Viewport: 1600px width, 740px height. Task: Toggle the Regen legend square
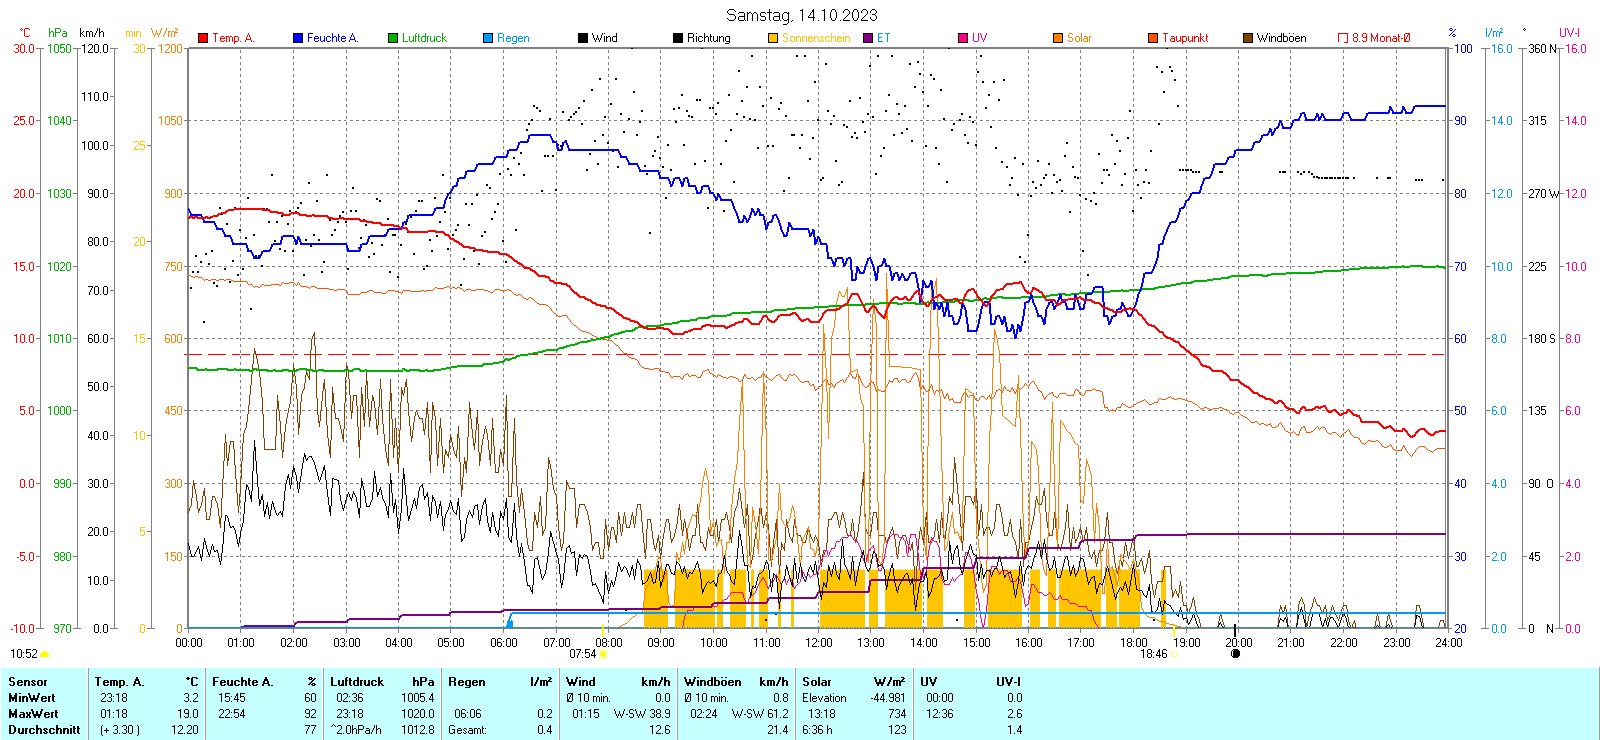(x=488, y=38)
